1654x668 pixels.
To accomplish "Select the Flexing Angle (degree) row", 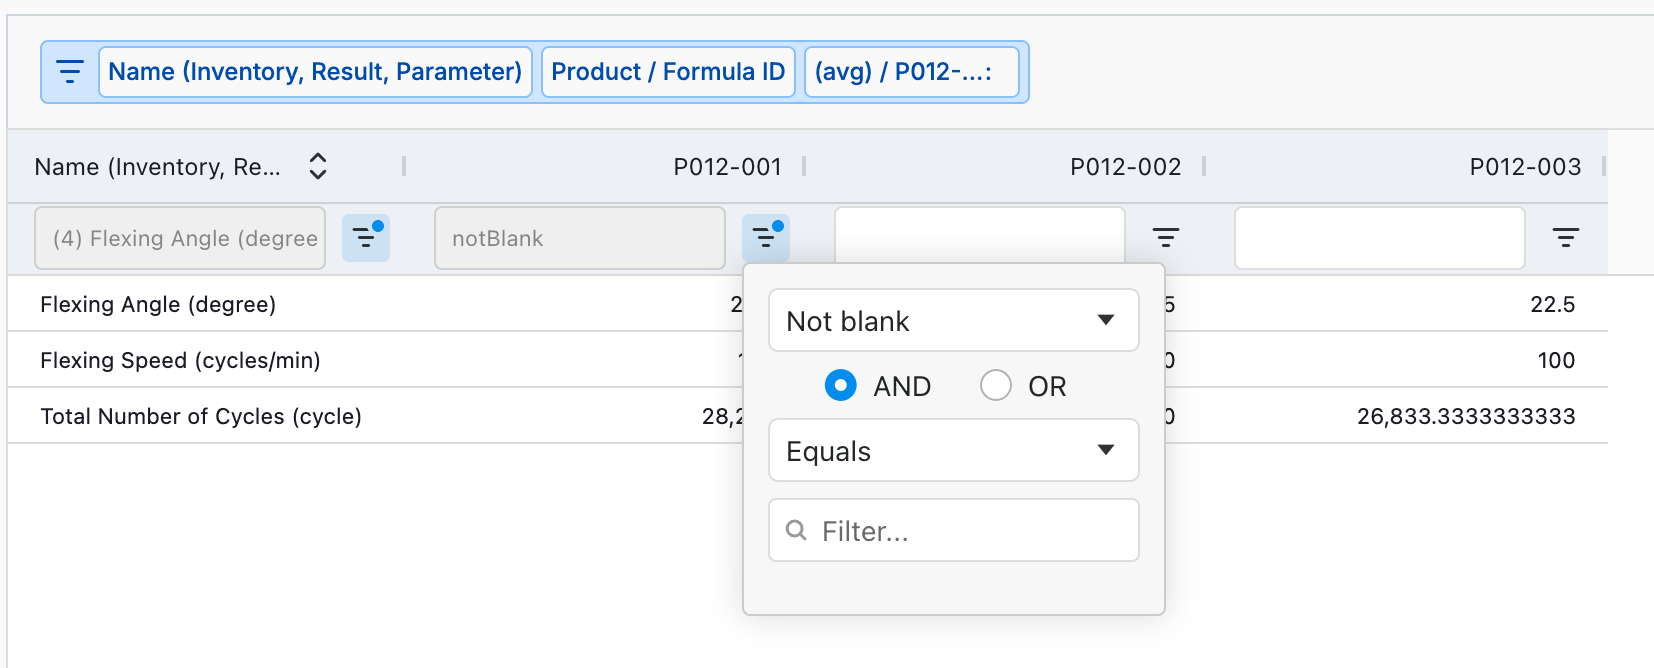I will point(158,304).
